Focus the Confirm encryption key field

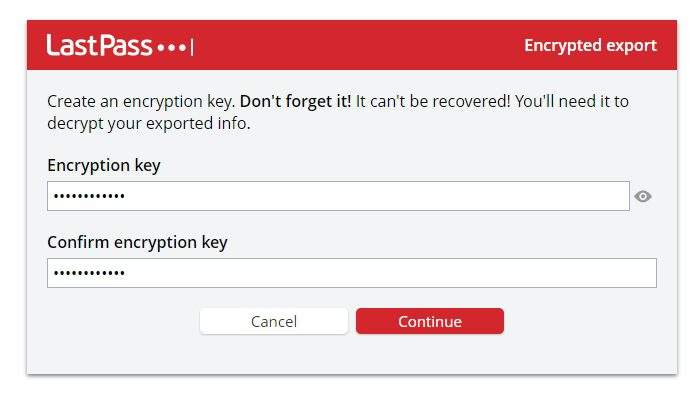pyautogui.click(x=352, y=273)
